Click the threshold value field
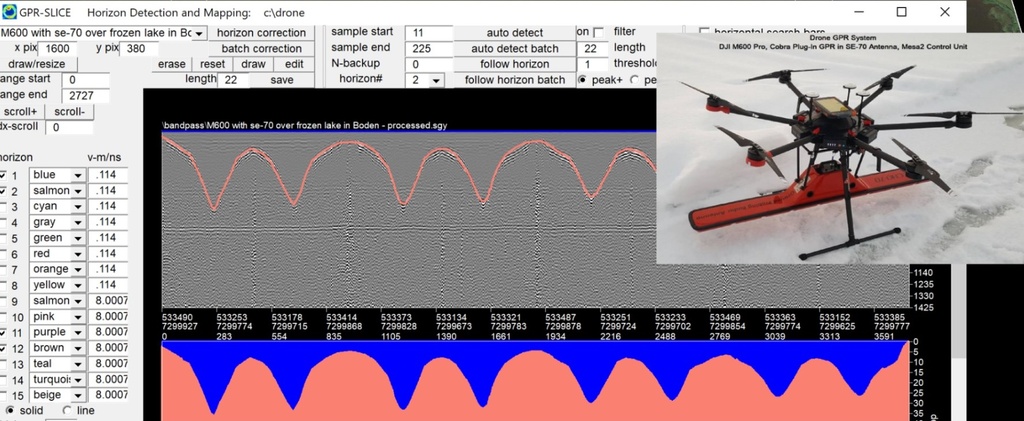This screenshot has height=421, width=1024. [592, 64]
